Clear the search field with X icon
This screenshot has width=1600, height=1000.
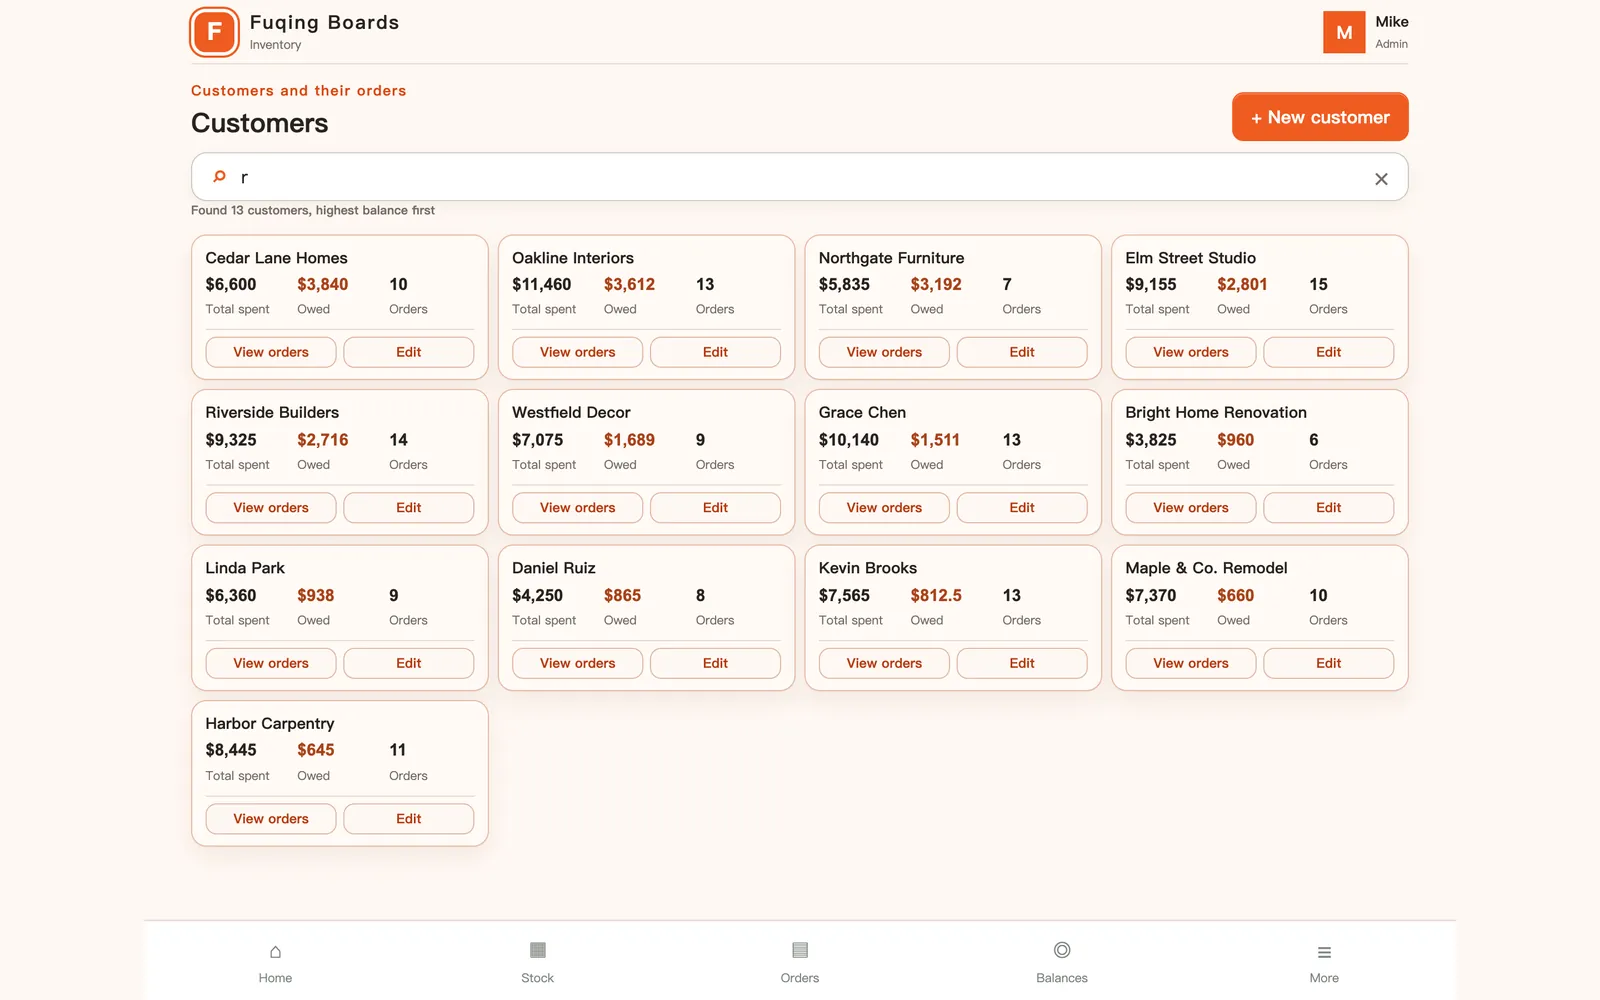click(x=1381, y=179)
